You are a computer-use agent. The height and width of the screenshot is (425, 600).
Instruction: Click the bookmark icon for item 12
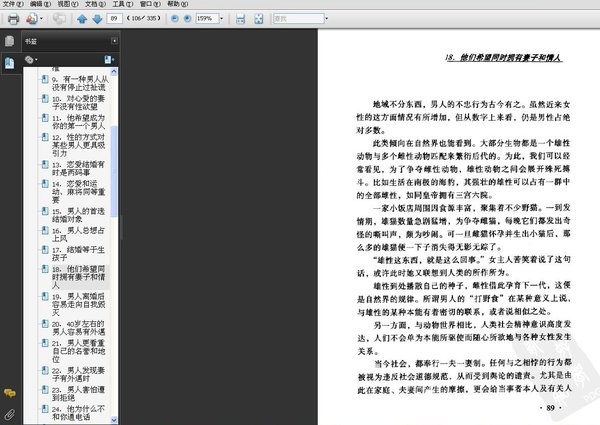click(x=45, y=137)
